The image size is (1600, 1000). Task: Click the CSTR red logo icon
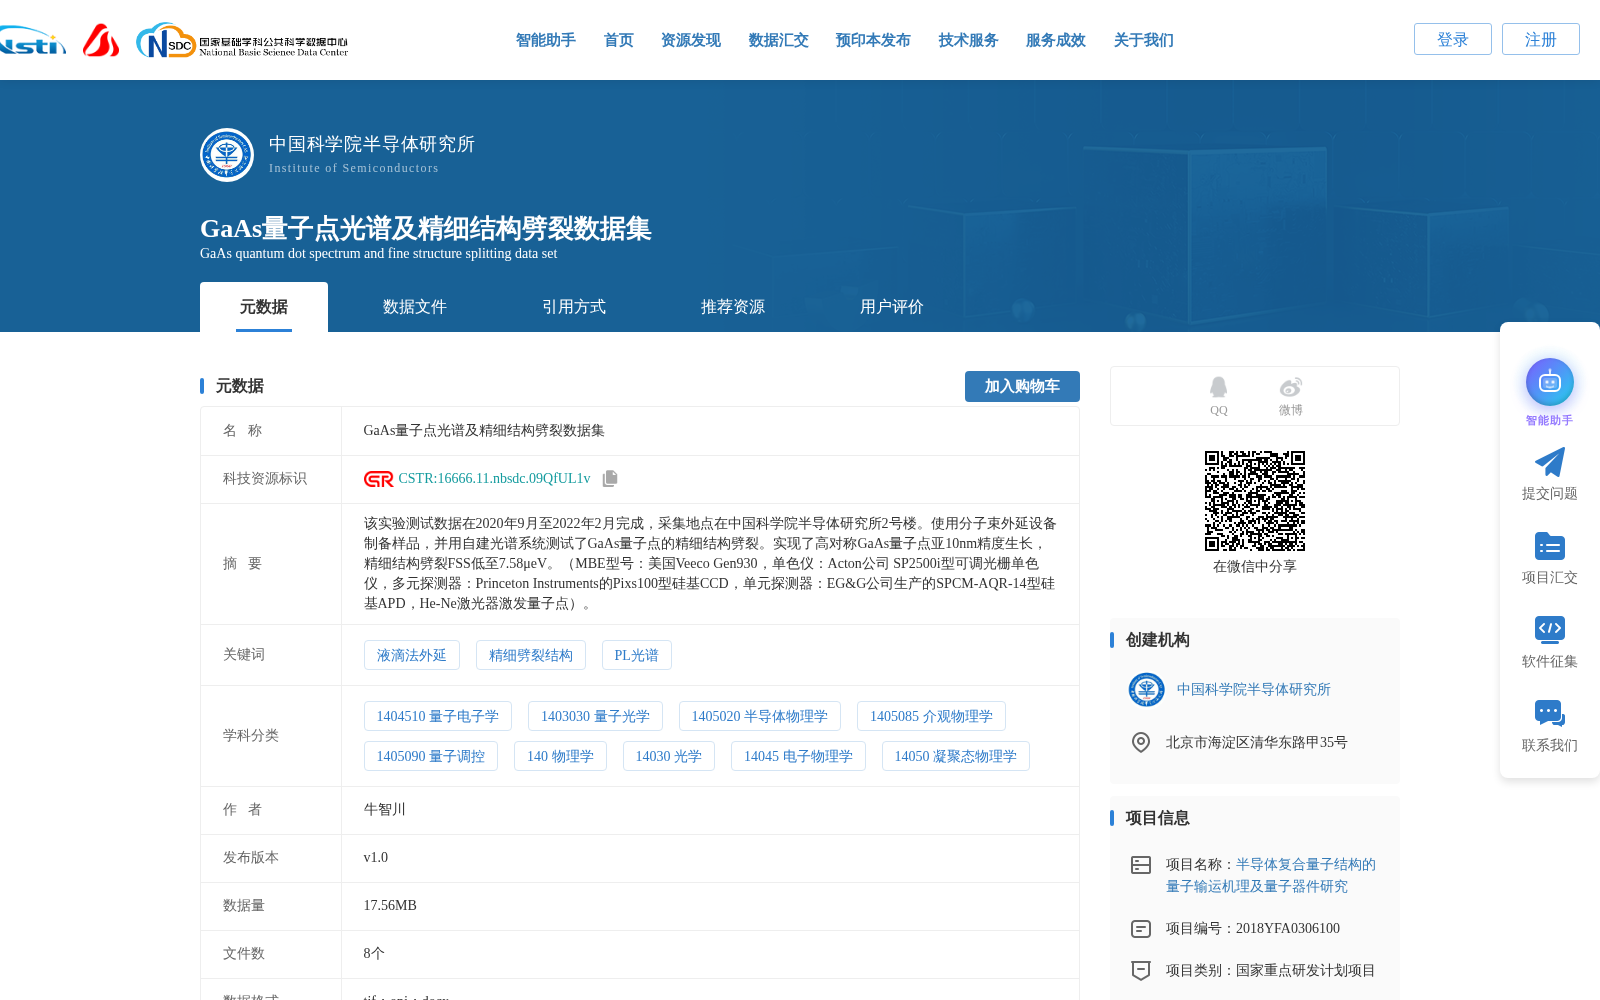[x=379, y=479]
